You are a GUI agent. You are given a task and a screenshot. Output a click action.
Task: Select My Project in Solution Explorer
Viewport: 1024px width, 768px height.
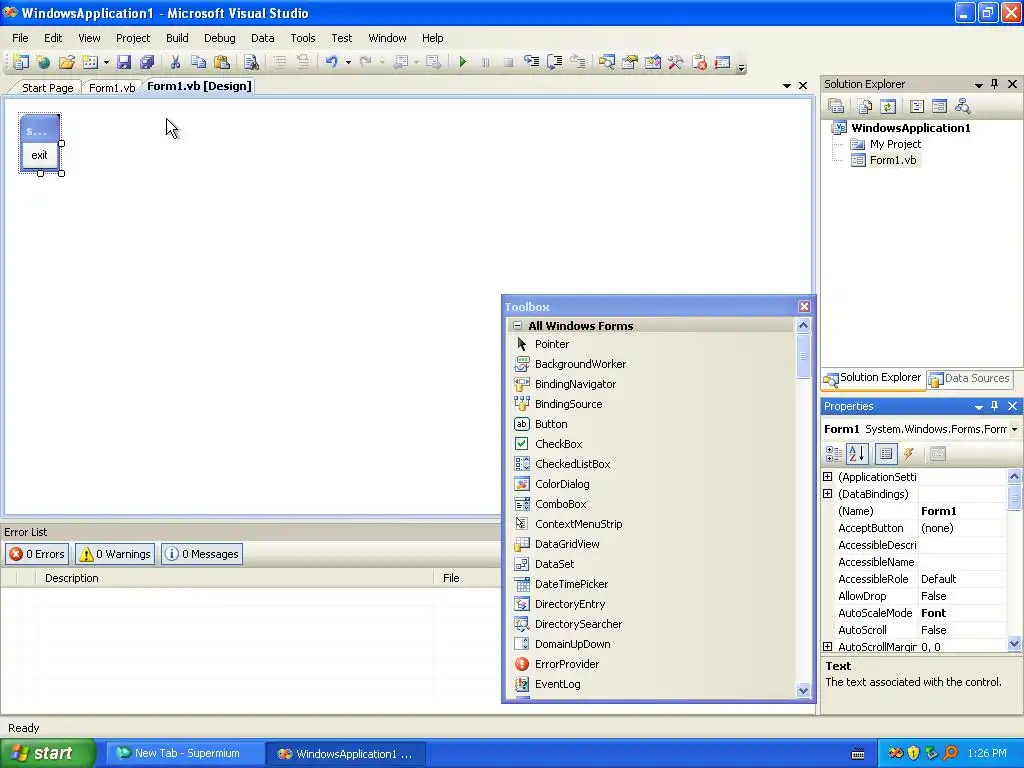tap(895, 144)
